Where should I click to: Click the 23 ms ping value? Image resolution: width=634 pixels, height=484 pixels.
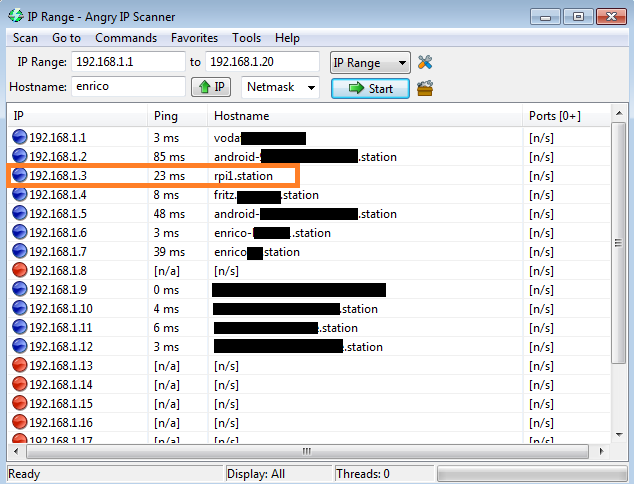pyautogui.click(x=169, y=175)
